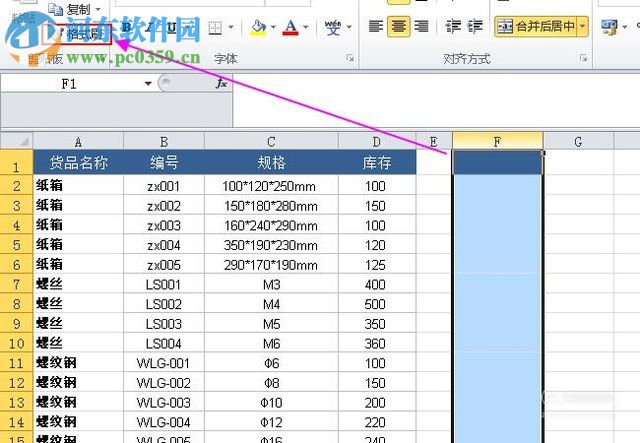
Task: Open the phonetic guide dropdown arrow
Action: [349, 27]
